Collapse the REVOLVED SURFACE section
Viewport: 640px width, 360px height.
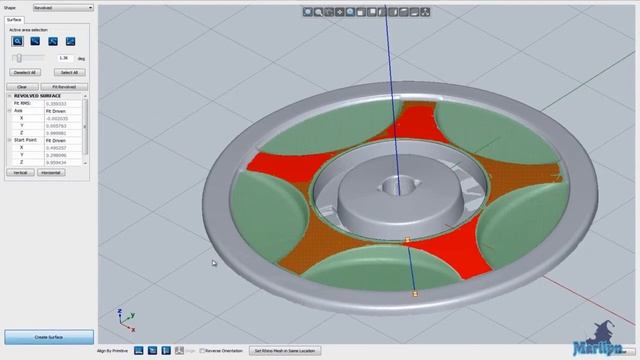click(10, 96)
